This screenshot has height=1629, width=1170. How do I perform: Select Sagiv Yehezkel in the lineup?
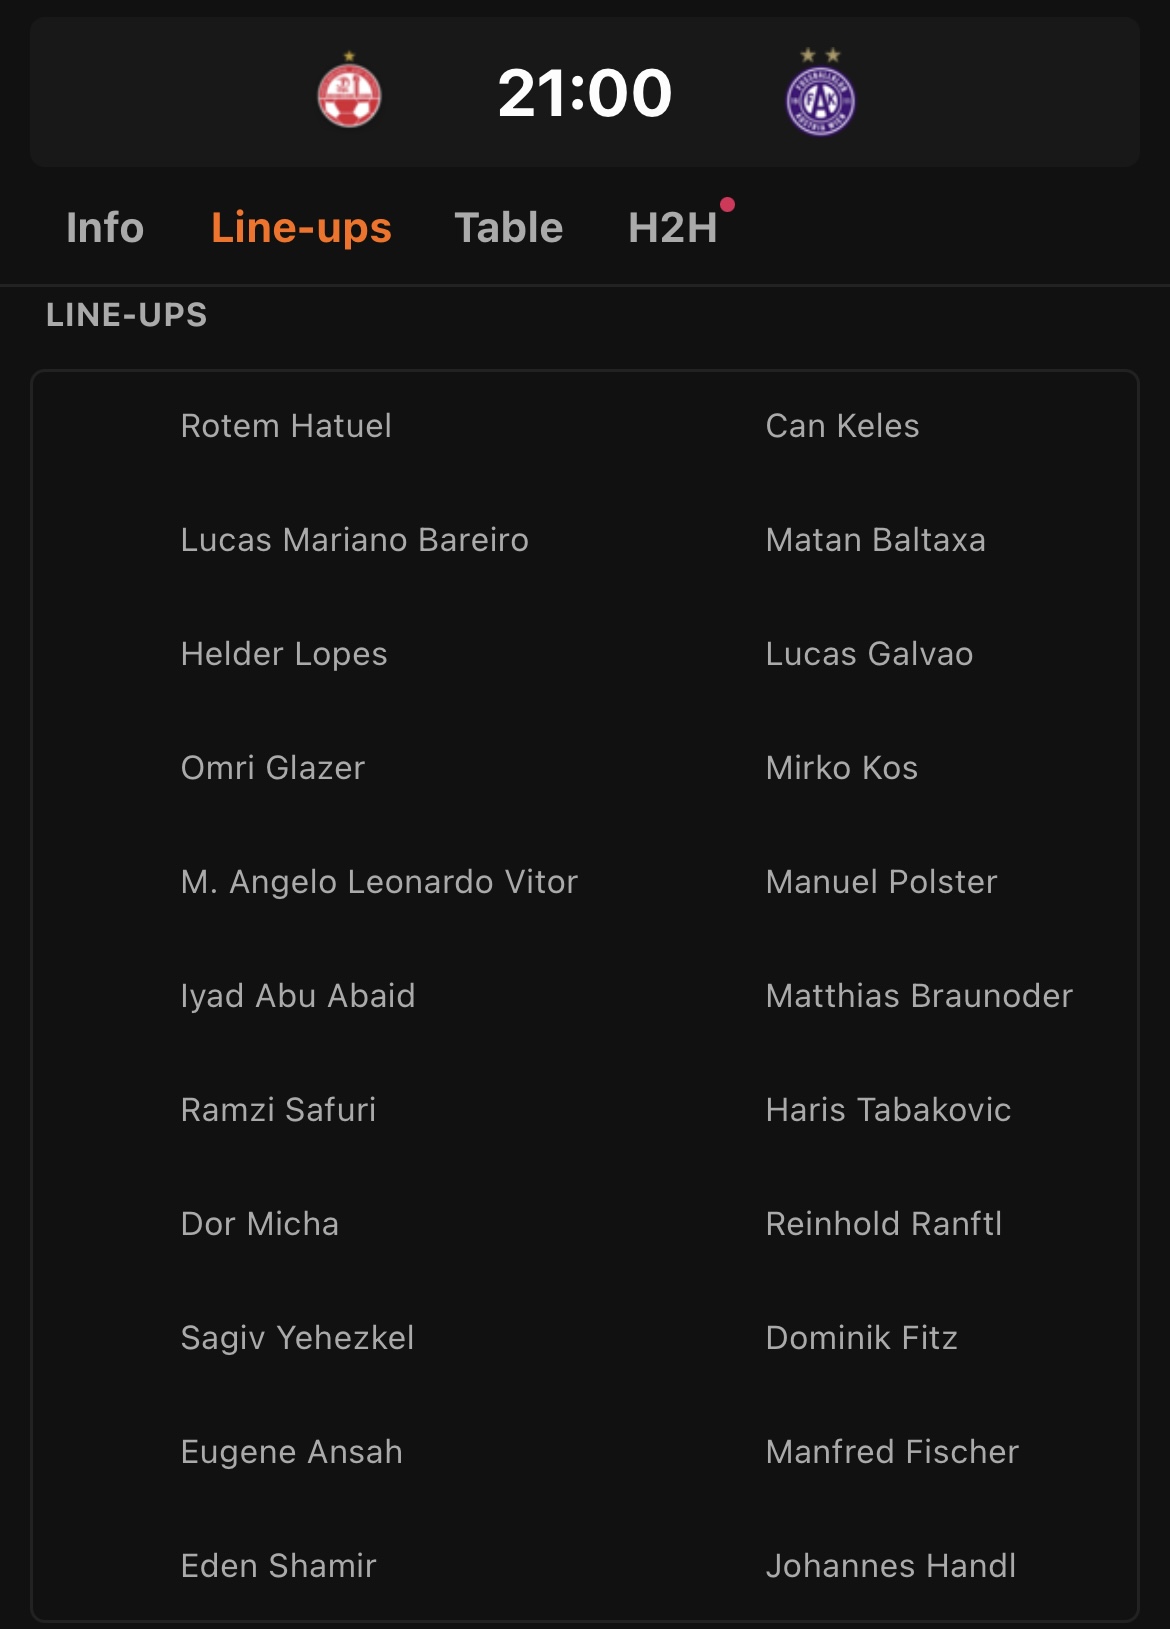click(x=298, y=1338)
